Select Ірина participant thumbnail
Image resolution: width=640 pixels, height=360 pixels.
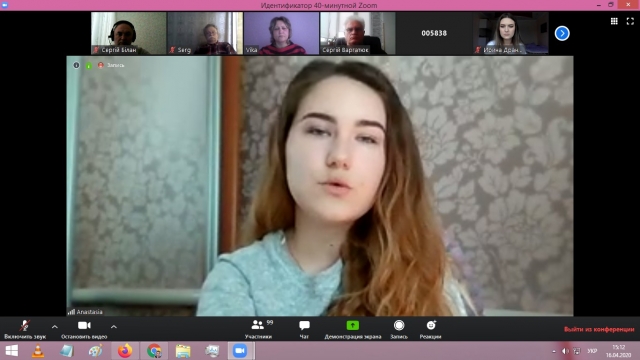pos(511,33)
